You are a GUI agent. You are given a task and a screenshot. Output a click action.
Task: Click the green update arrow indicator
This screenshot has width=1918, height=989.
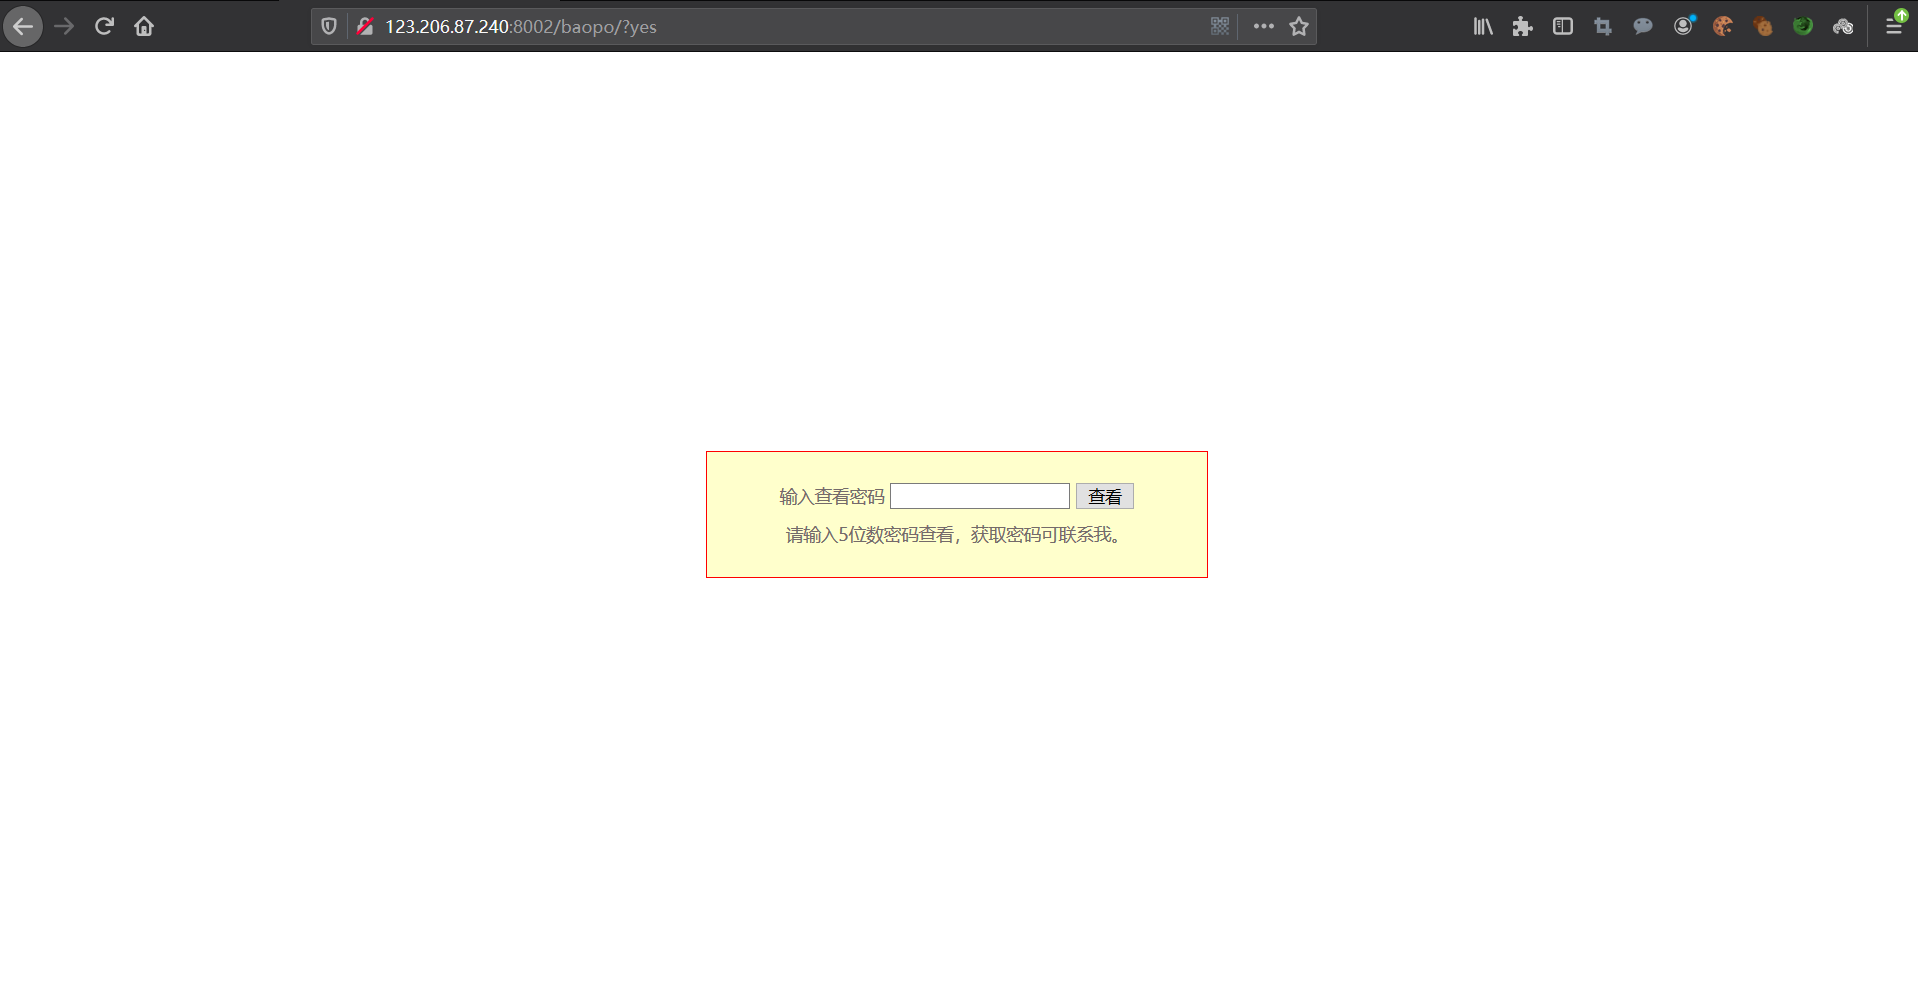point(1901,15)
